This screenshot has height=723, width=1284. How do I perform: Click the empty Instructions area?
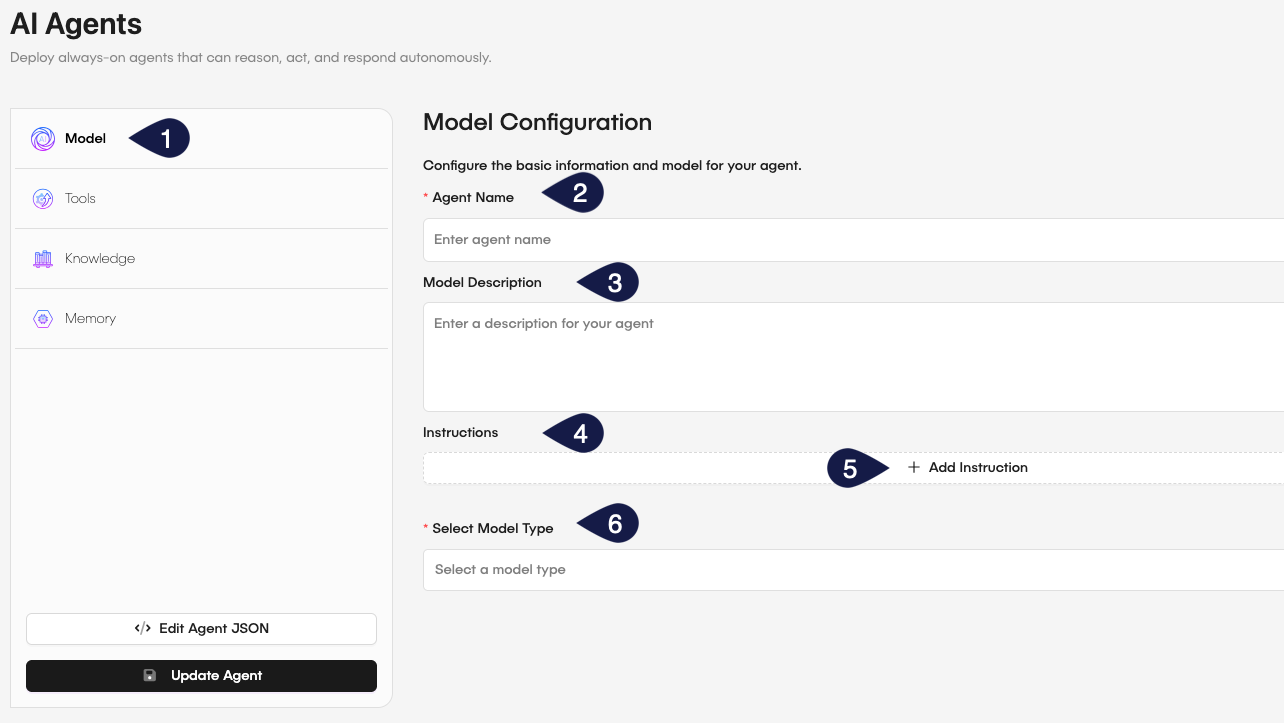[x=600, y=467]
